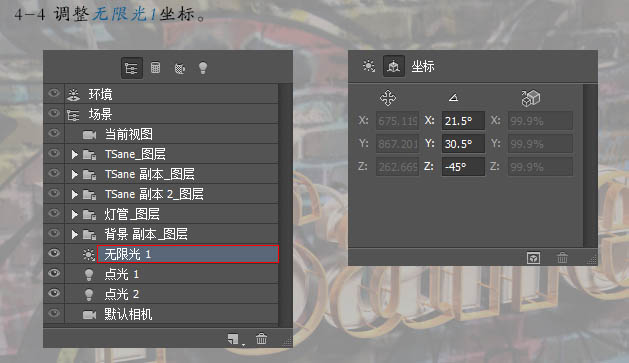Toggle visibility of 环境 row

coord(54,93)
